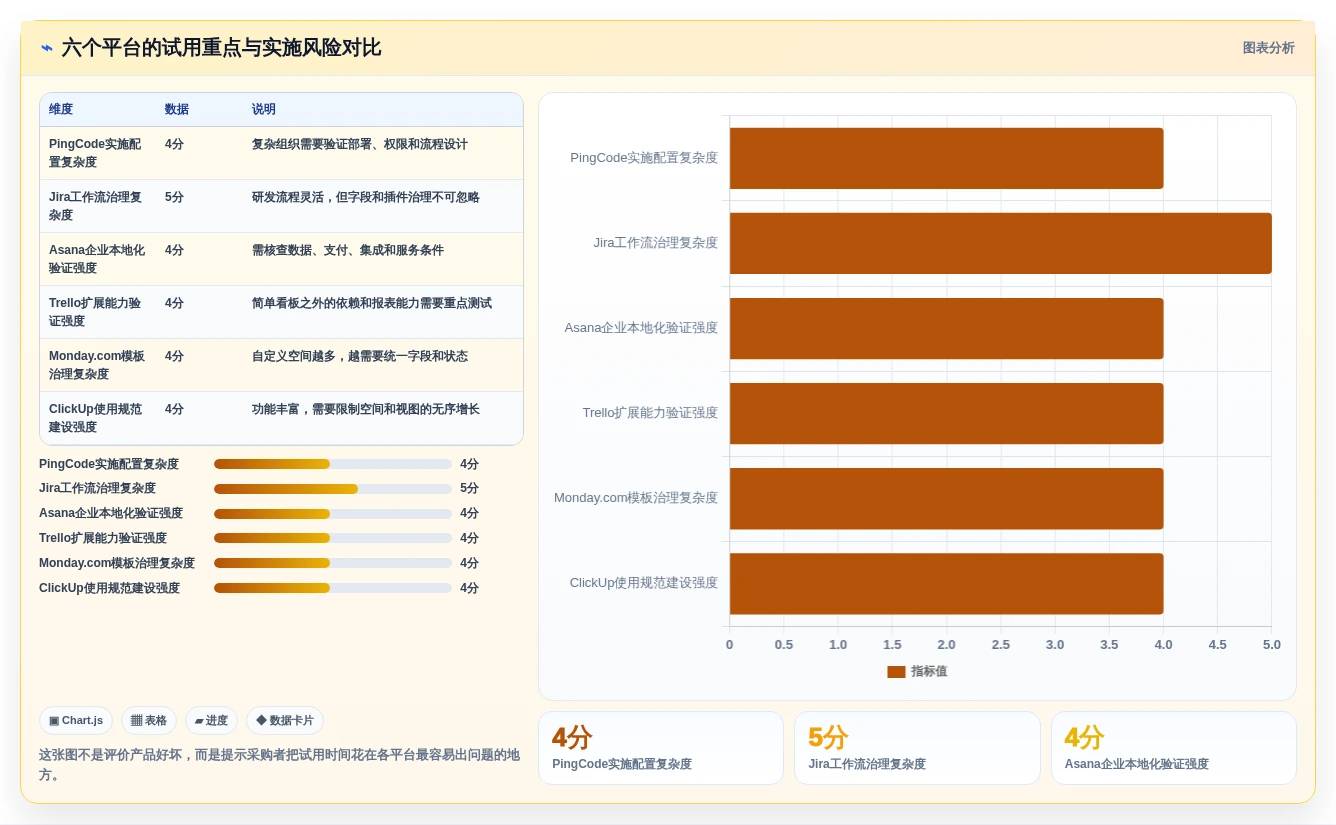Click the ClickUp使用规范建设强度 table cell

[97, 418]
